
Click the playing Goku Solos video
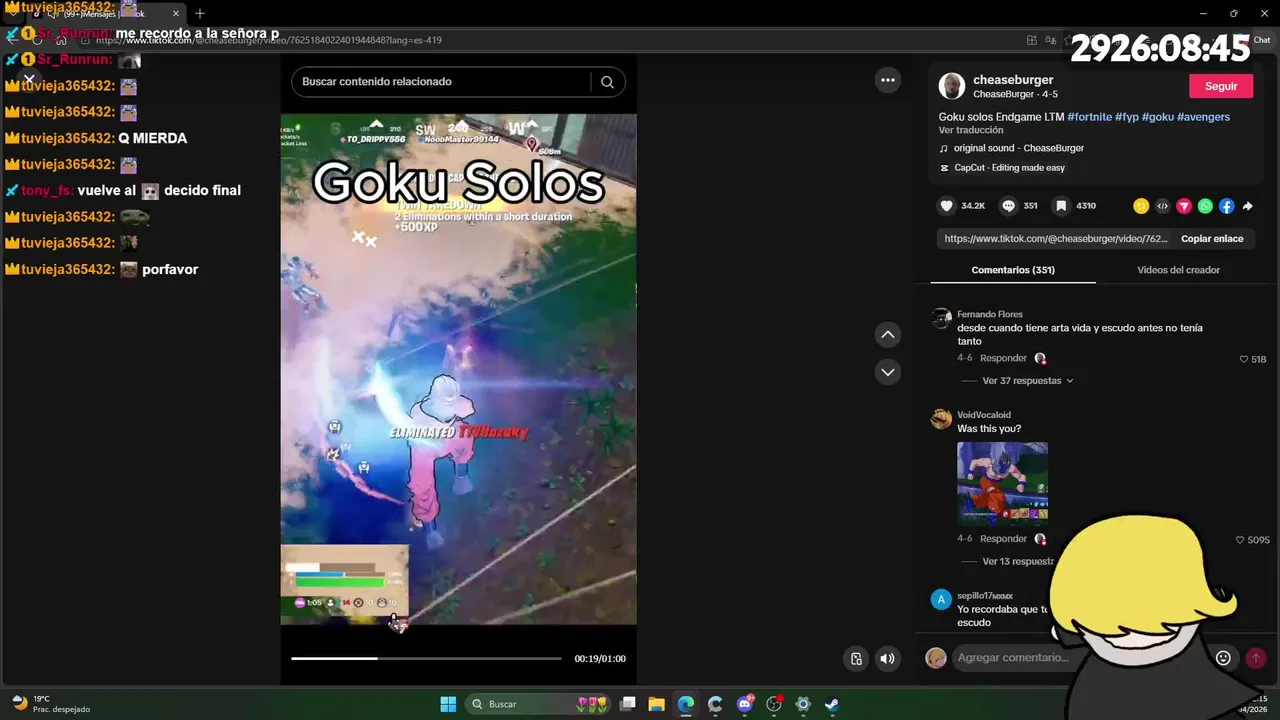pyautogui.click(x=458, y=369)
